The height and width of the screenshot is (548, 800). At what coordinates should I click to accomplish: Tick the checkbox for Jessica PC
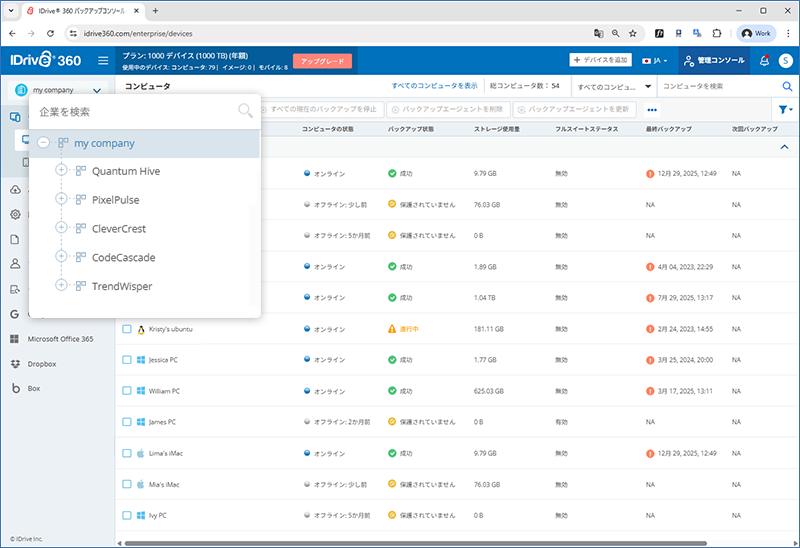[x=127, y=359]
